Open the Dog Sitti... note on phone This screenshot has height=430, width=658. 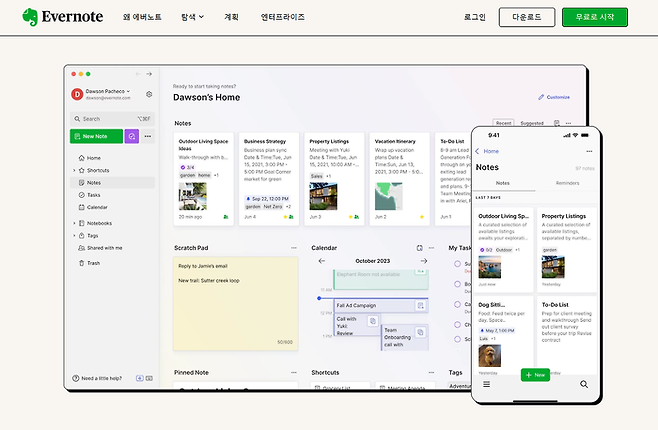[x=504, y=335]
